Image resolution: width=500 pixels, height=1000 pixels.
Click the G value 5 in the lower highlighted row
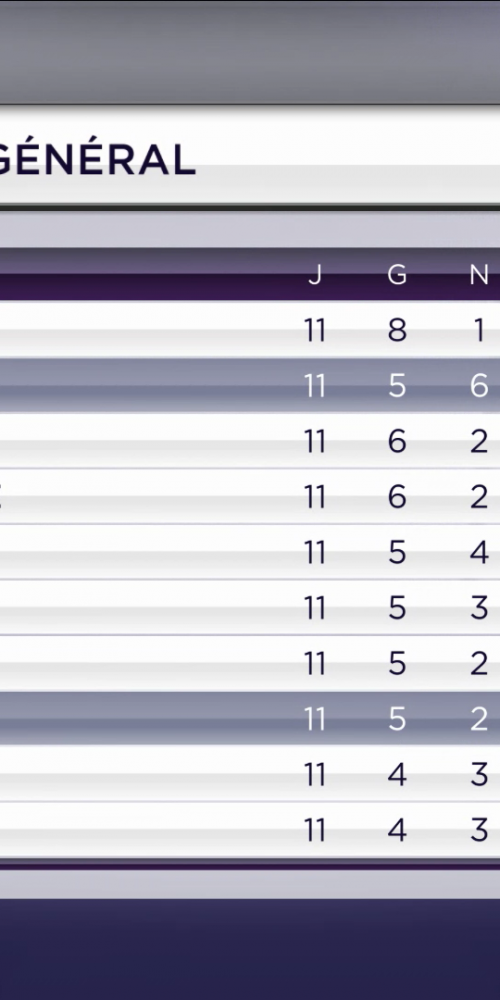pos(397,719)
